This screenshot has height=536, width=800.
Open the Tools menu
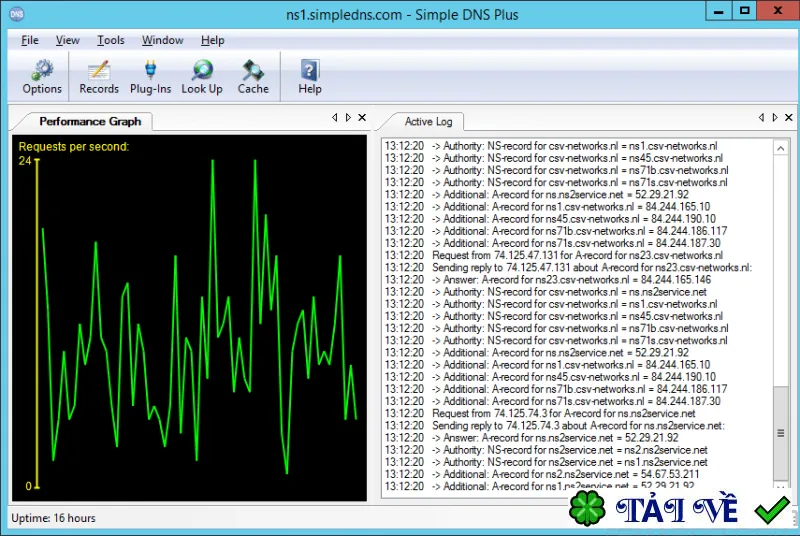[111, 40]
